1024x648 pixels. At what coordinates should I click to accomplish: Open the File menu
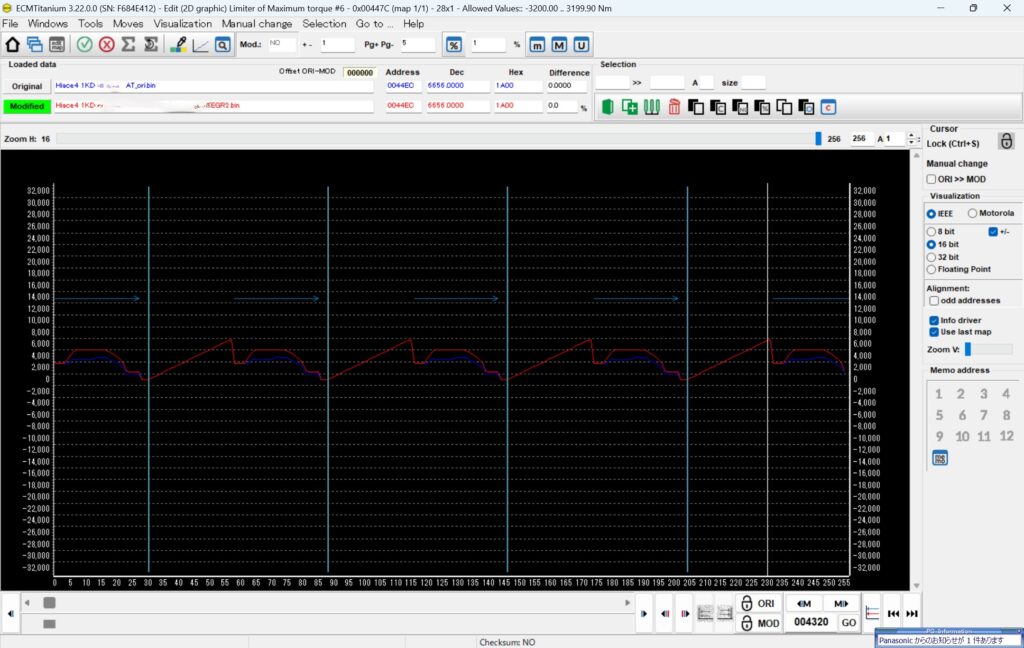click(x=10, y=24)
